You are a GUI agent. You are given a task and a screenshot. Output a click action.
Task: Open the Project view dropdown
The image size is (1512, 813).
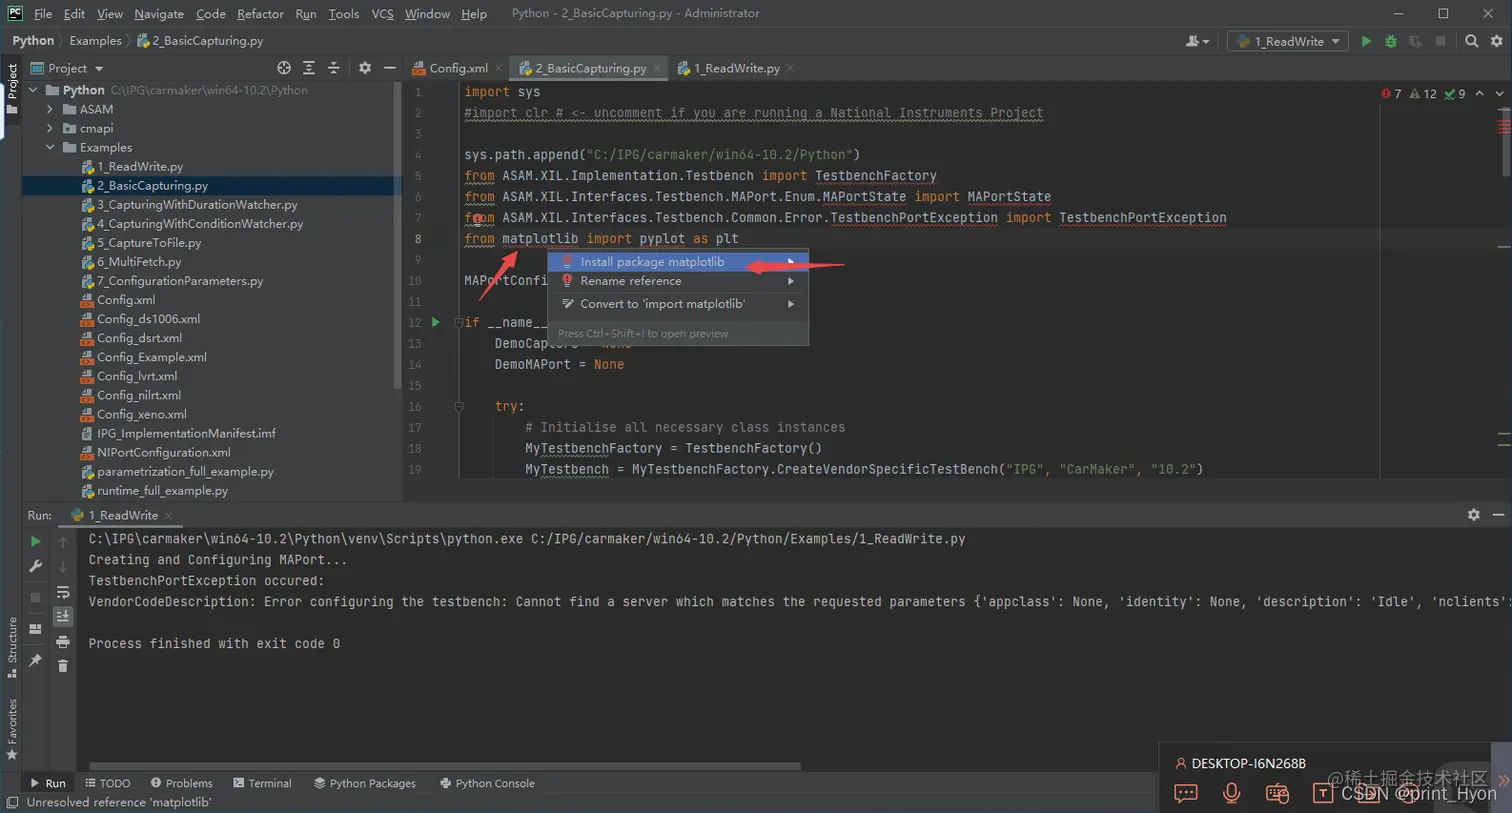click(x=67, y=68)
